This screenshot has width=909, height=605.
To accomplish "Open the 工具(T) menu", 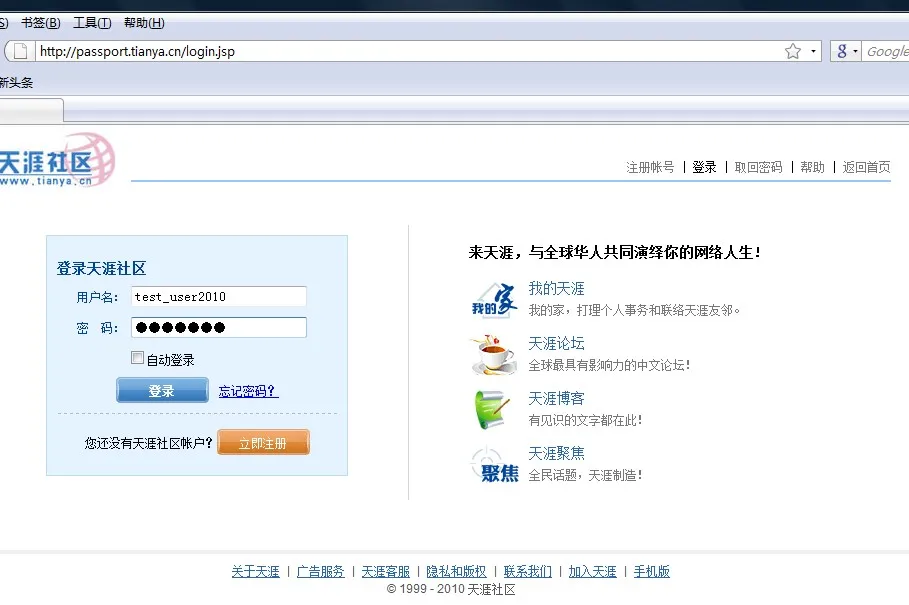I will 92,23.
